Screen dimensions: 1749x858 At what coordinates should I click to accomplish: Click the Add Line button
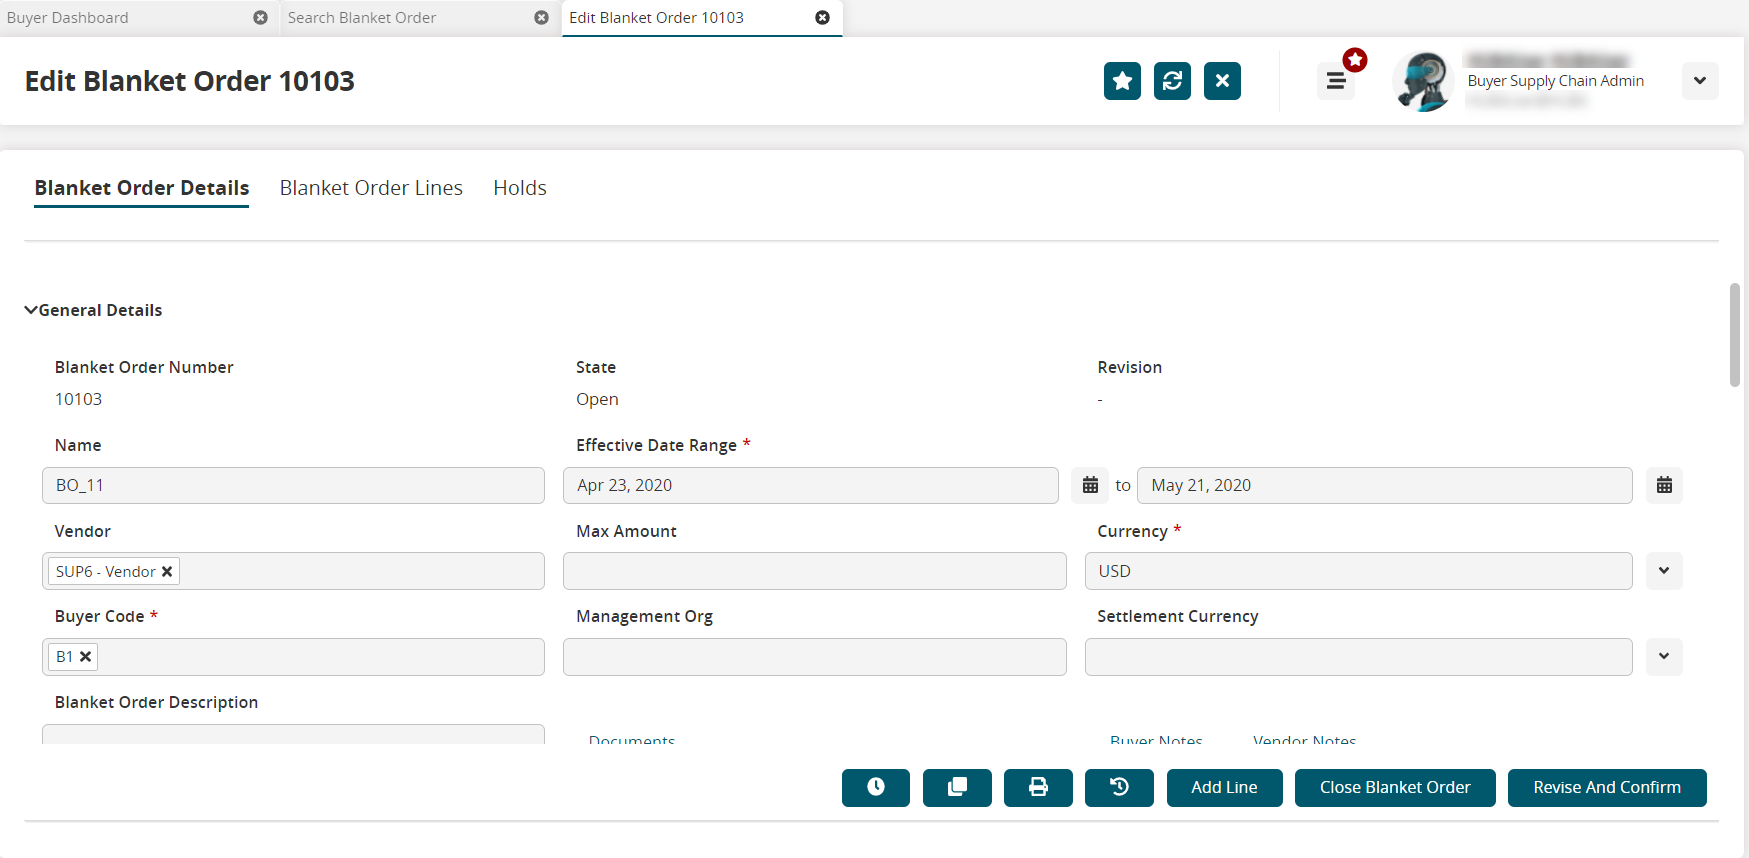(x=1224, y=787)
